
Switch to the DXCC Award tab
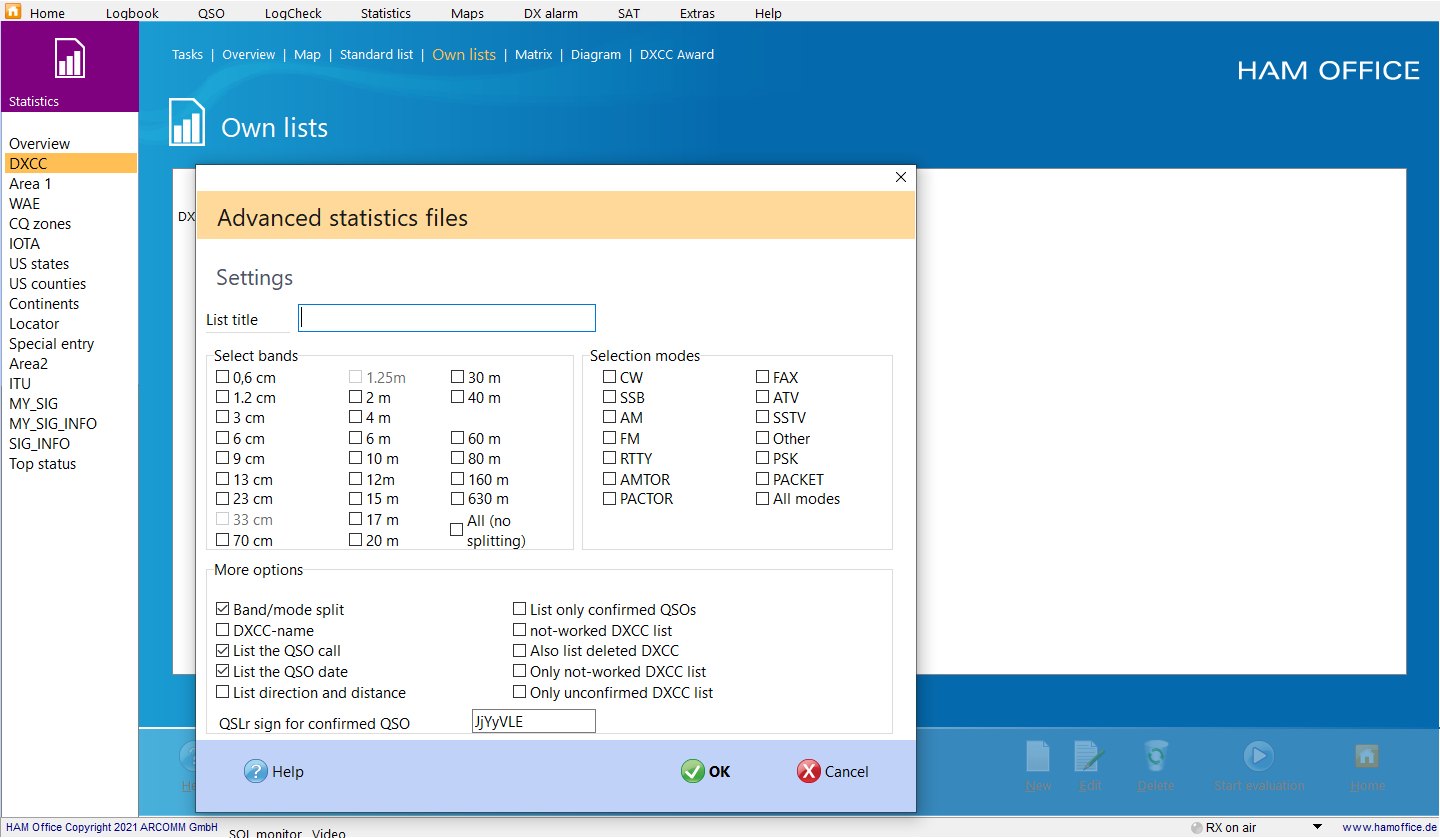click(677, 55)
